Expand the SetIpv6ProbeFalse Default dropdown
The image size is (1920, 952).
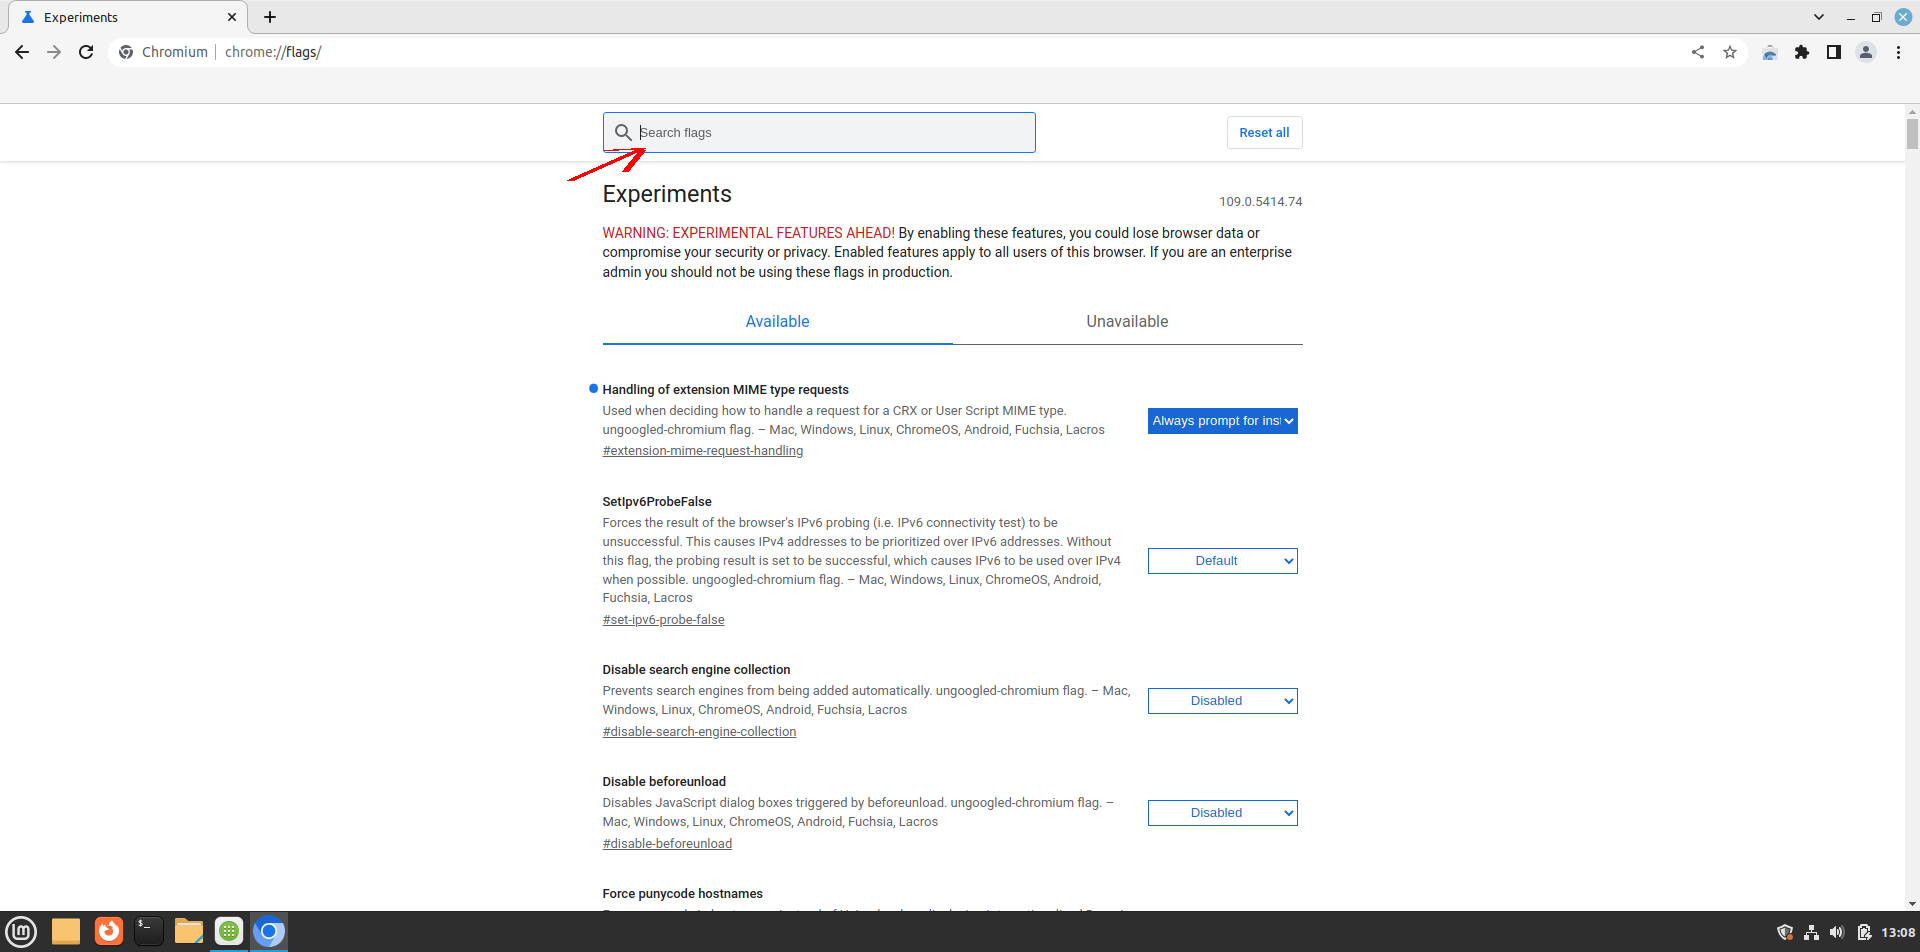tap(1222, 561)
